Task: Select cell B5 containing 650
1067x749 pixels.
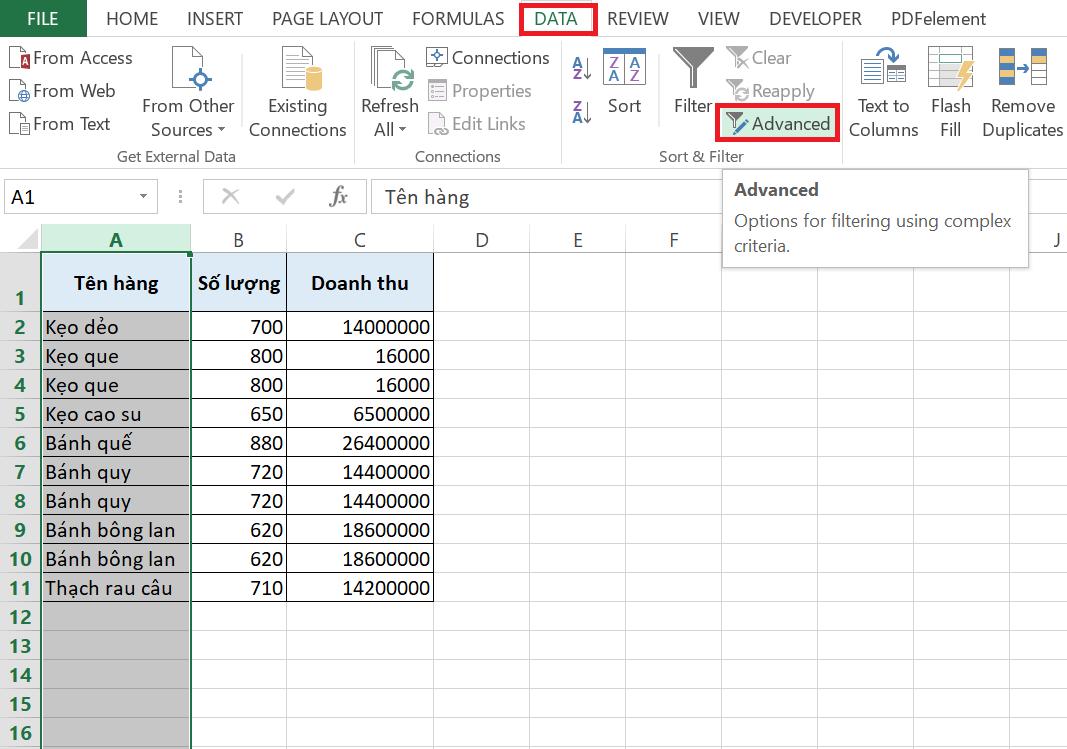Action: (238, 413)
